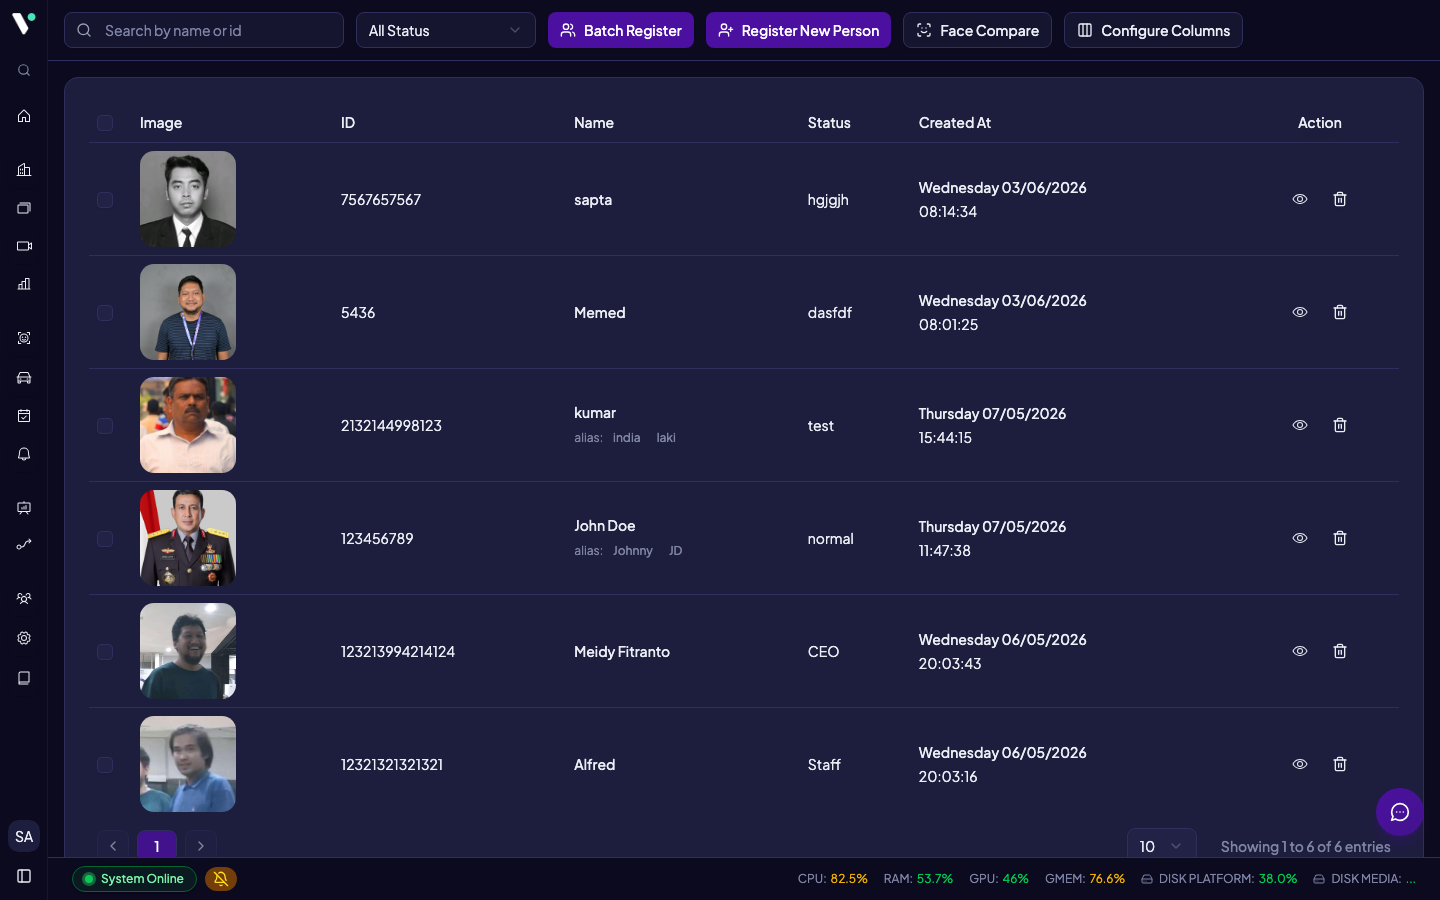This screenshot has height=900, width=1440.
Task: Delete the Memed record with trash icon
Action: tap(1340, 312)
